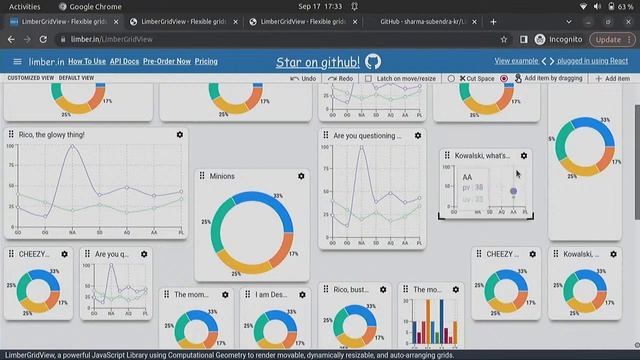Image resolution: width=640 pixels, height=360 pixels.
Task: Open the plugged in using React link
Action: coord(593,61)
